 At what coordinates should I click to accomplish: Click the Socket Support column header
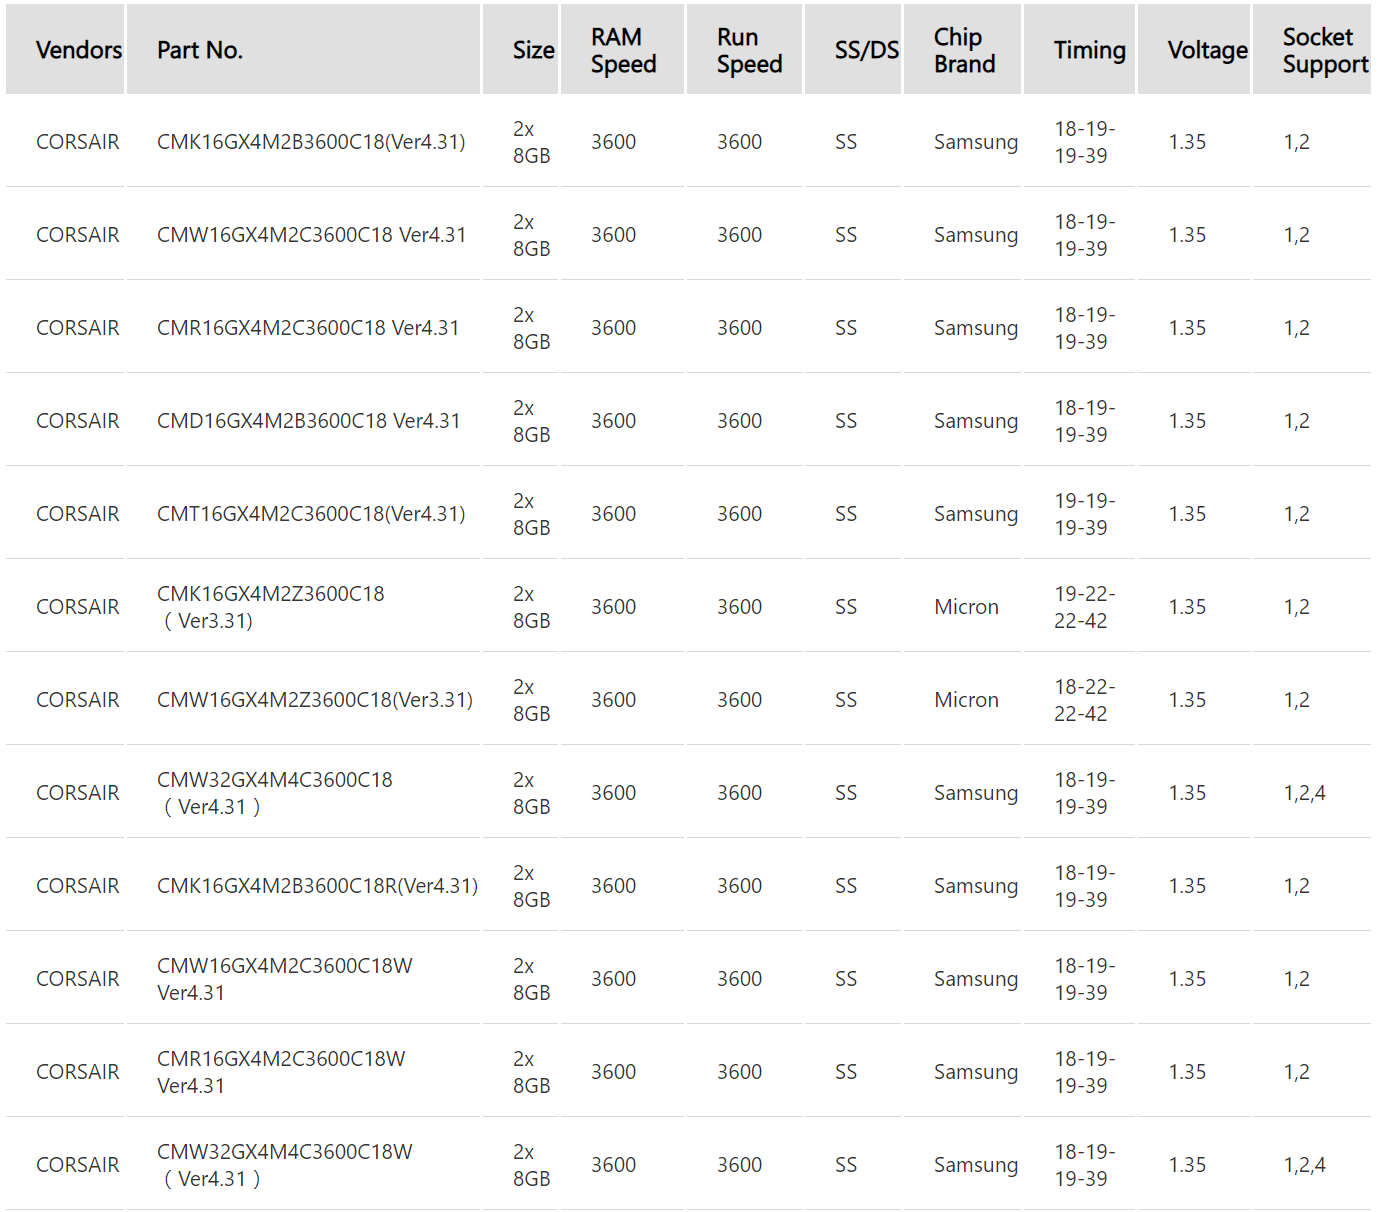point(1312,49)
